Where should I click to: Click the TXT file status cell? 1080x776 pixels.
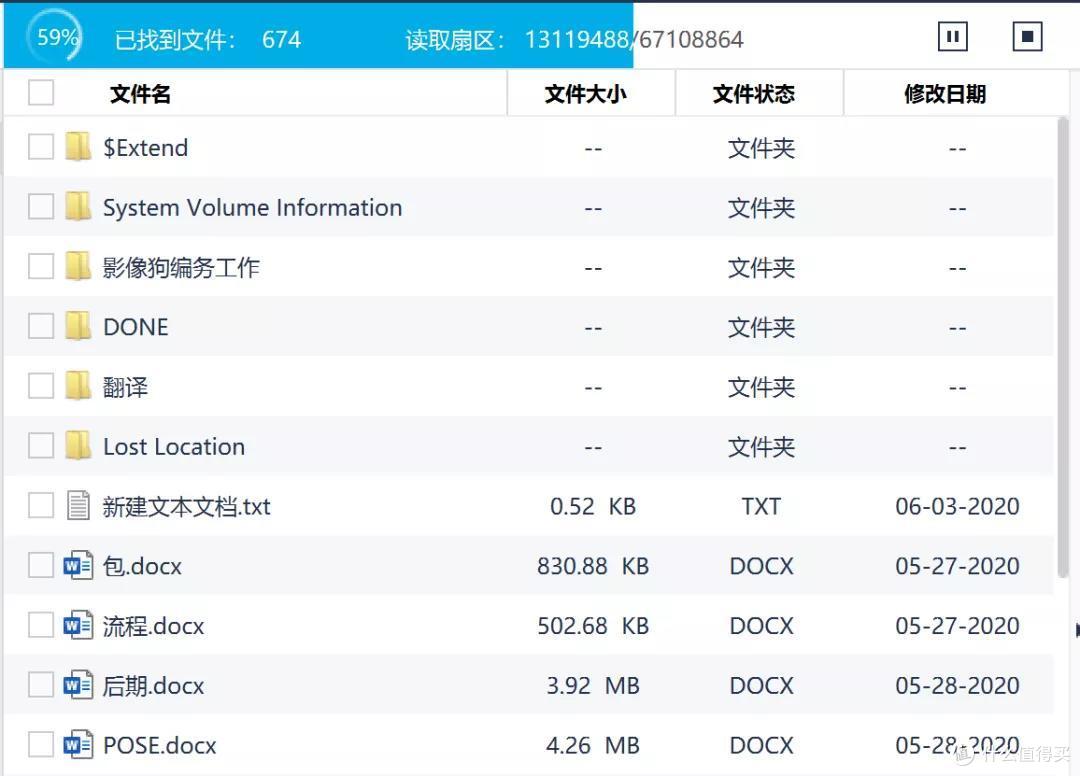pyautogui.click(x=761, y=506)
